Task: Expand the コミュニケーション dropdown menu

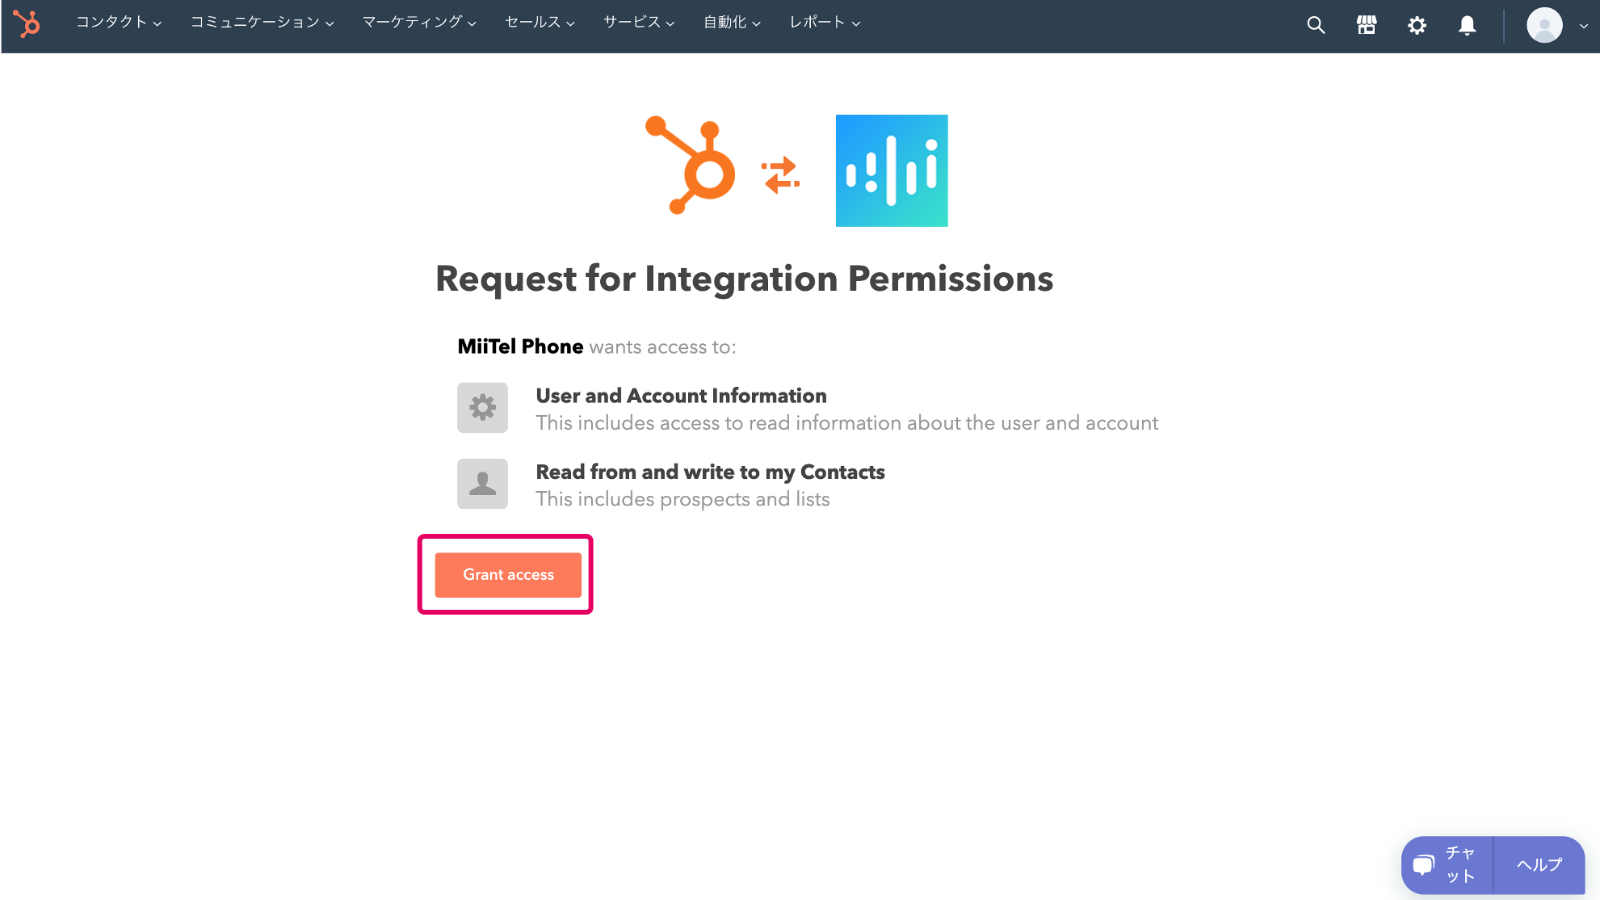Action: coord(262,22)
